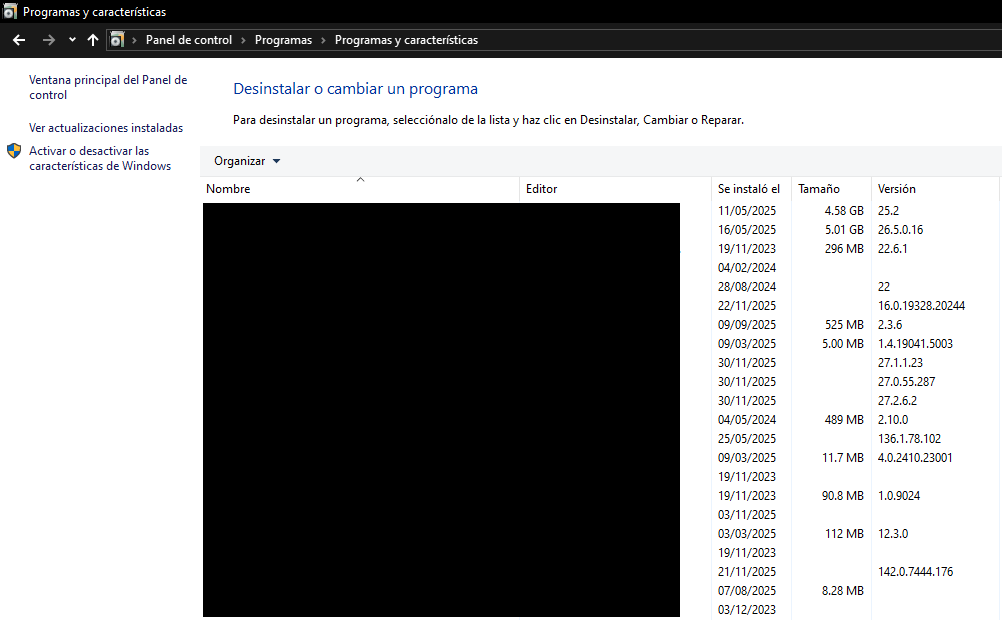Open Ver actualizaciones instaladas link
The width and height of the screenshot is (1002, 620).
106,128
